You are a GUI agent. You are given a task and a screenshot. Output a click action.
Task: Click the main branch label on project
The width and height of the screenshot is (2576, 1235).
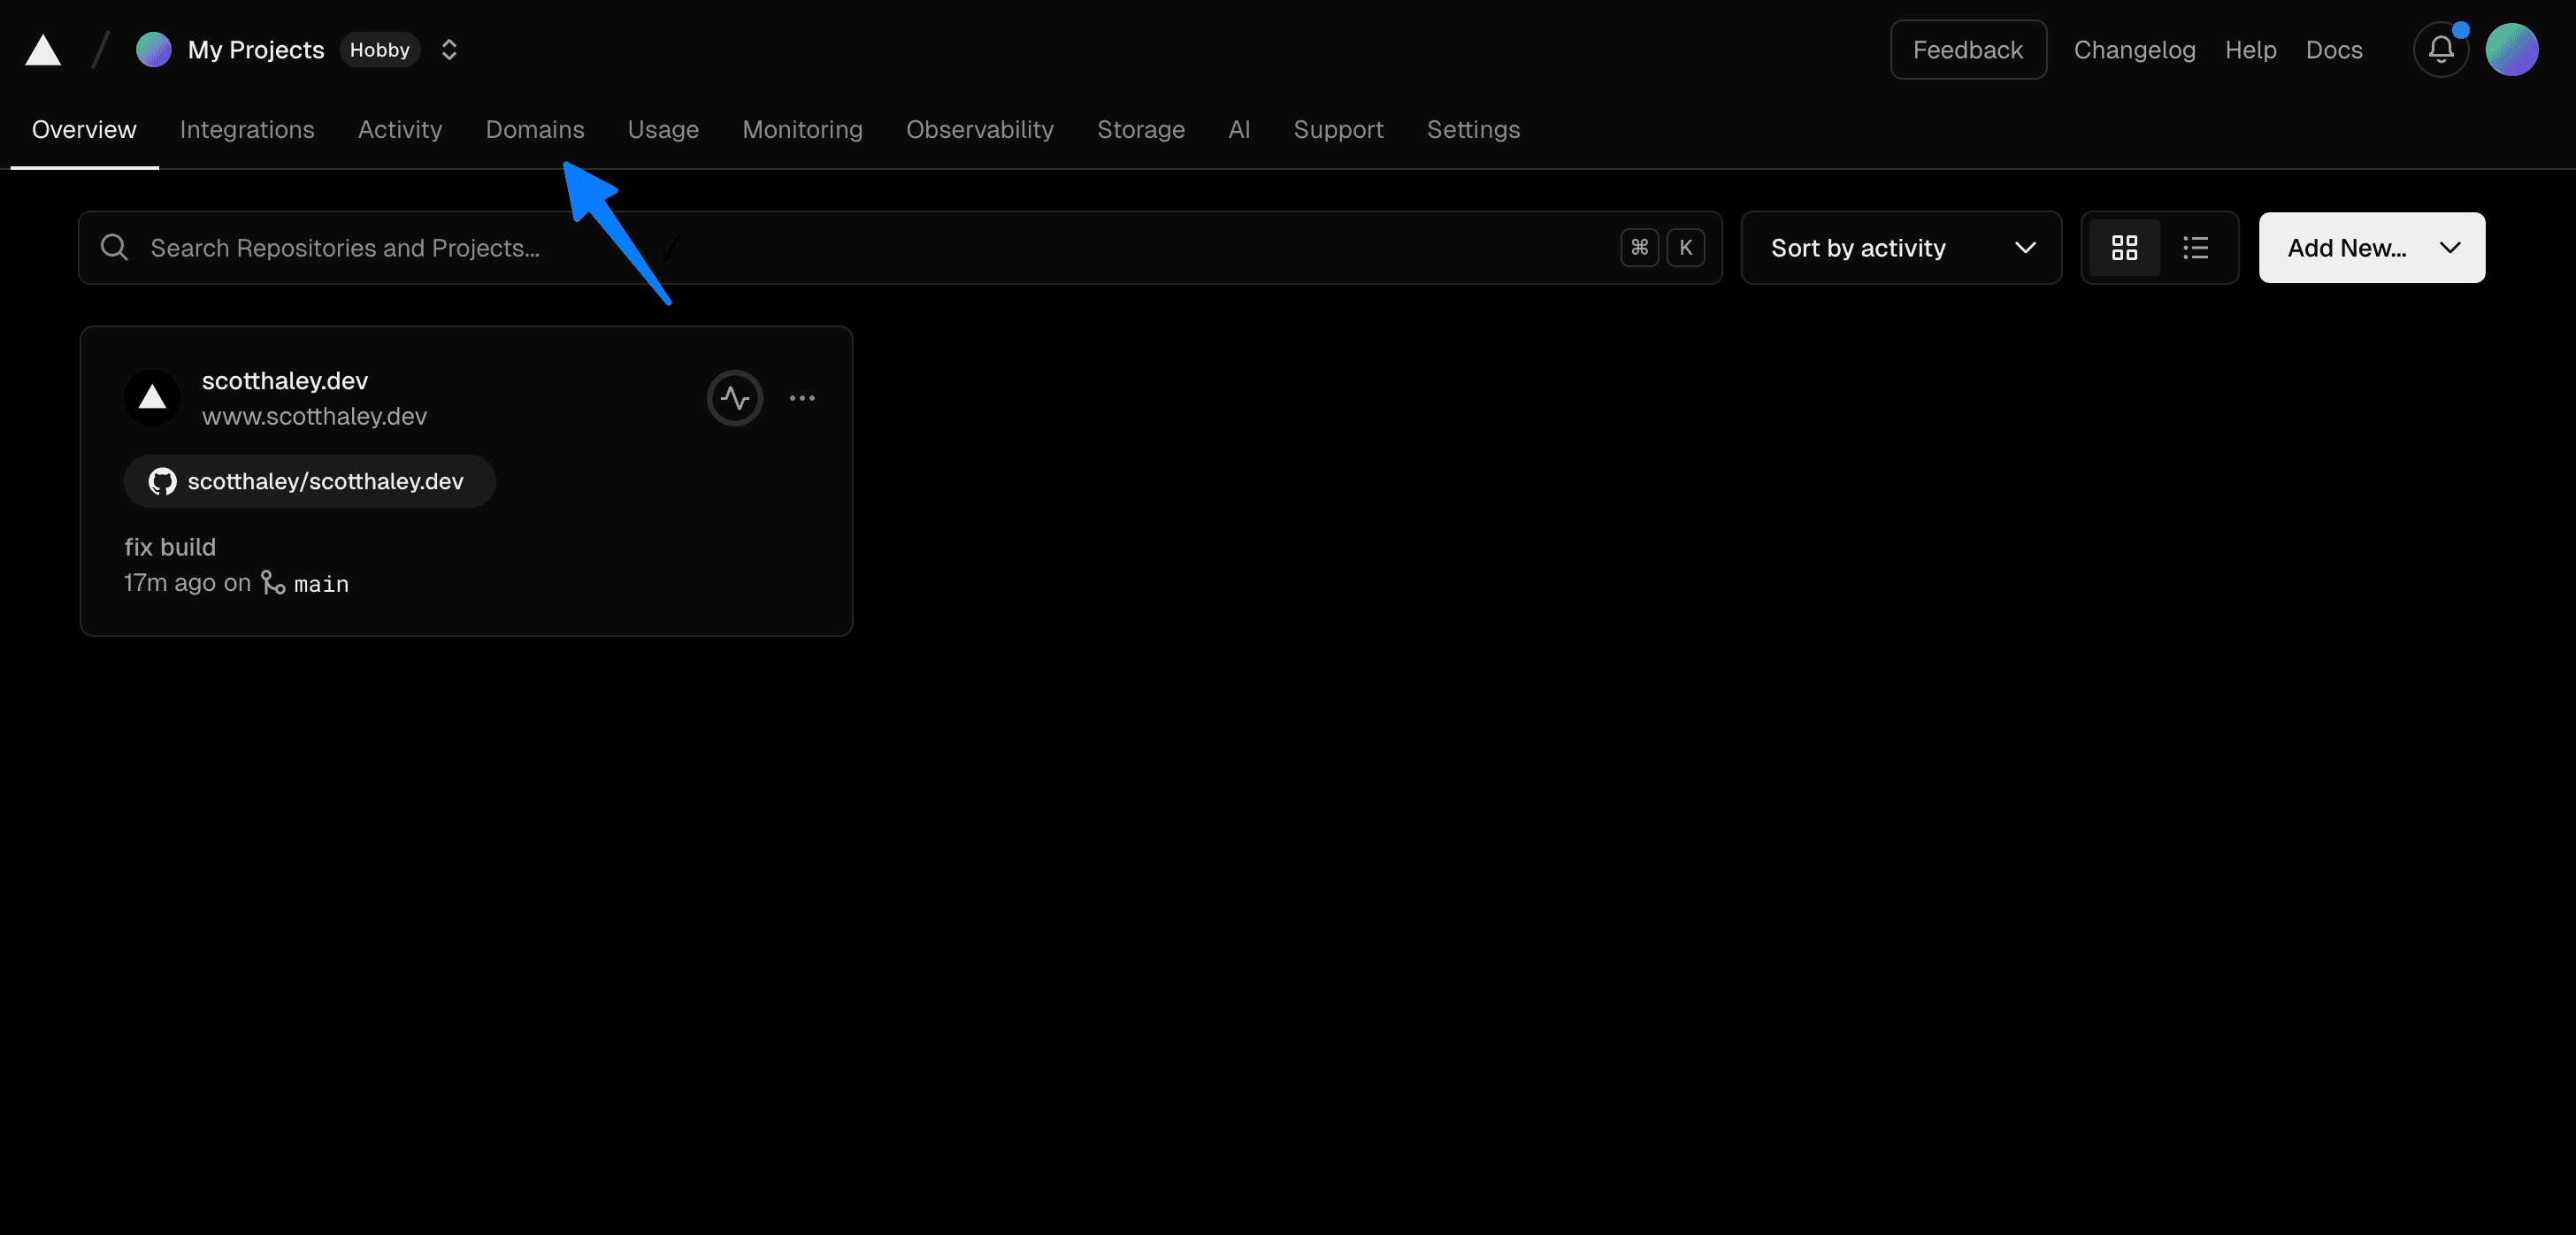(x=320, y=583)
